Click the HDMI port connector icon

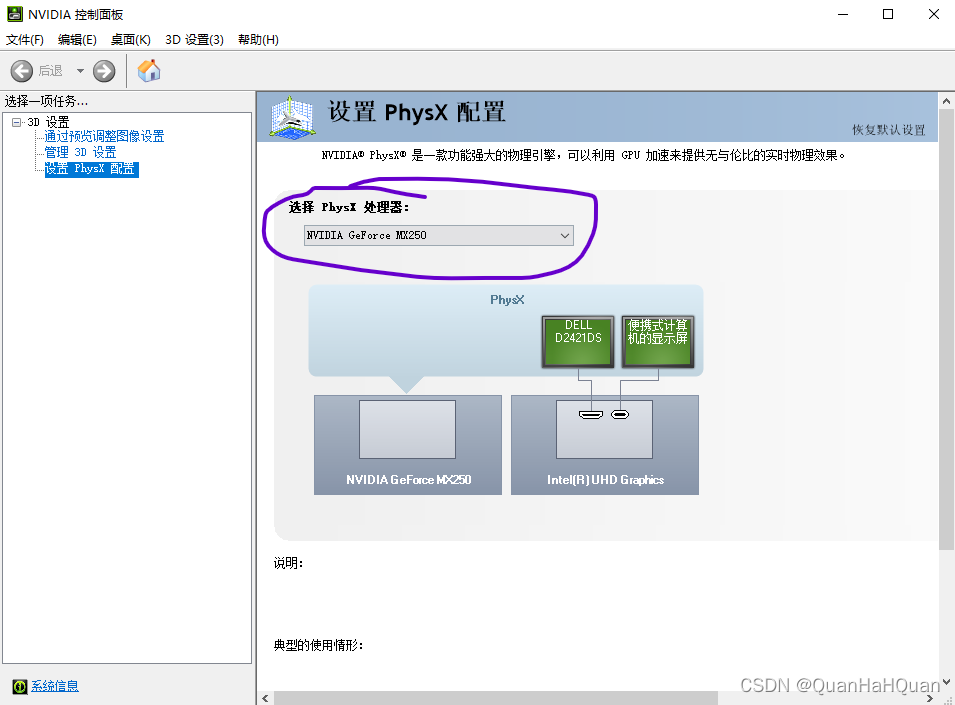[x=591, y=415]
